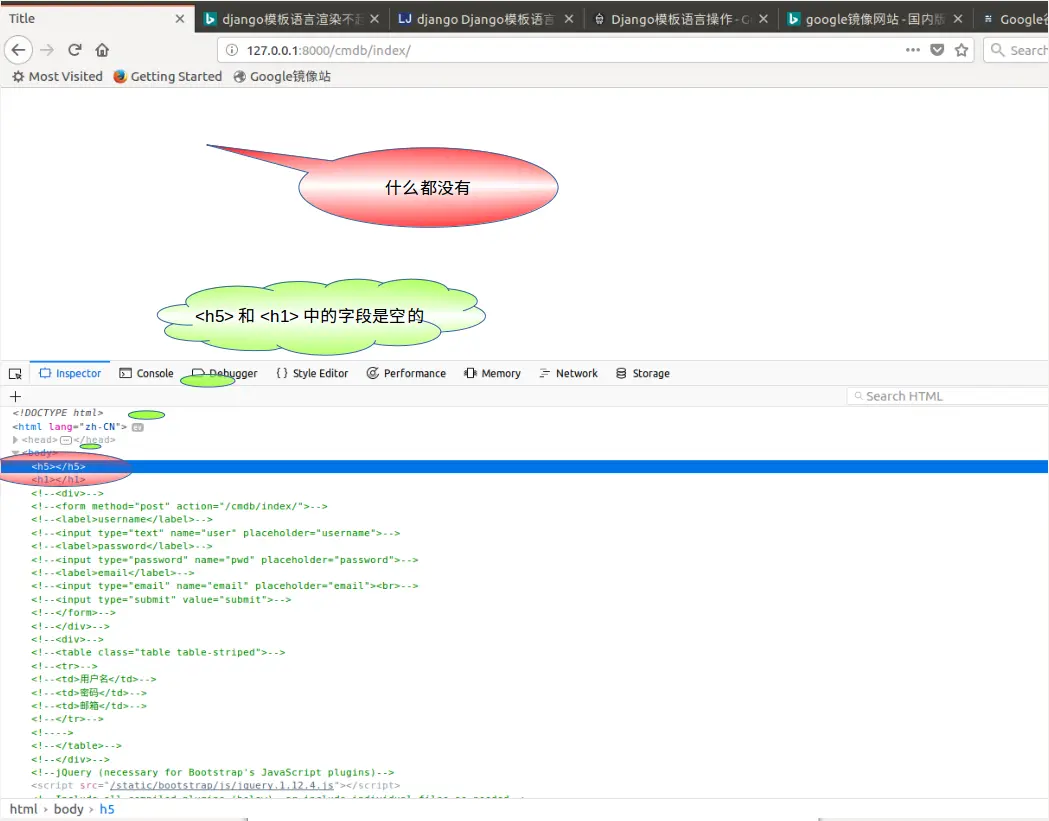1049x821 pixels.
Task: Click the forward navigation arrow
Action: 47,50
